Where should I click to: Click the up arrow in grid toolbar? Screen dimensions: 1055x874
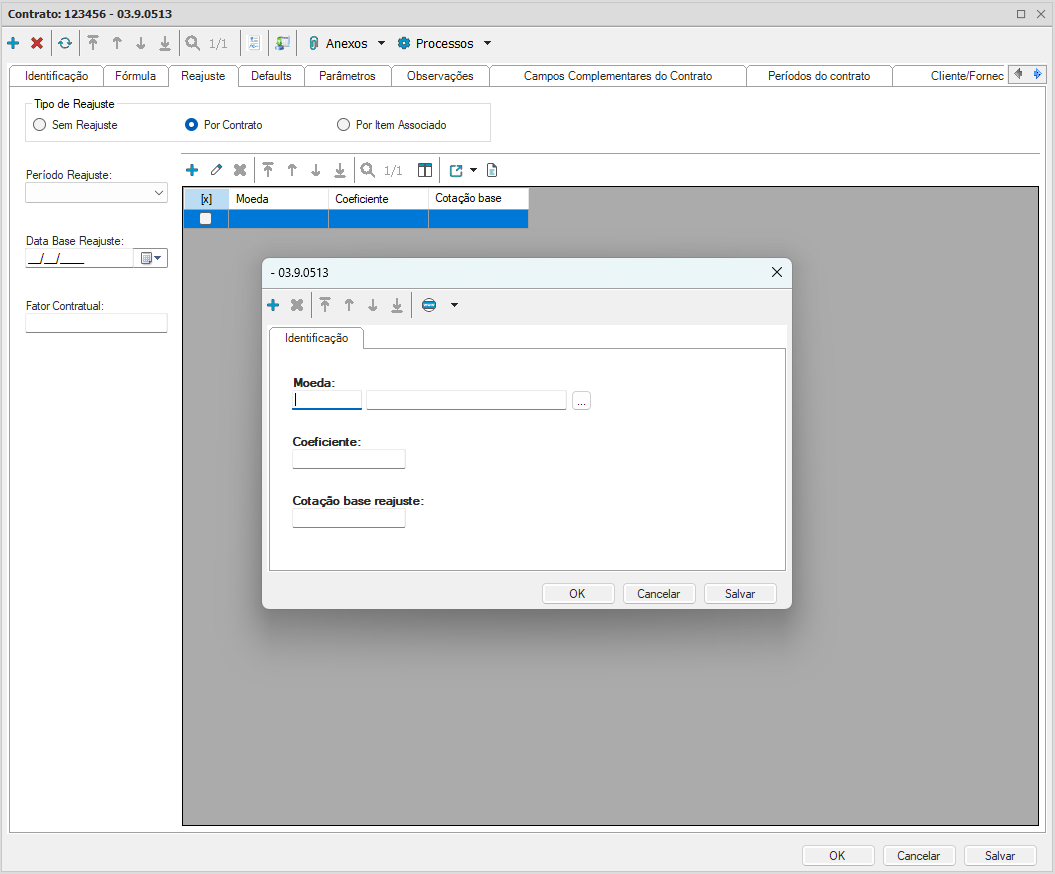[292, 170]
